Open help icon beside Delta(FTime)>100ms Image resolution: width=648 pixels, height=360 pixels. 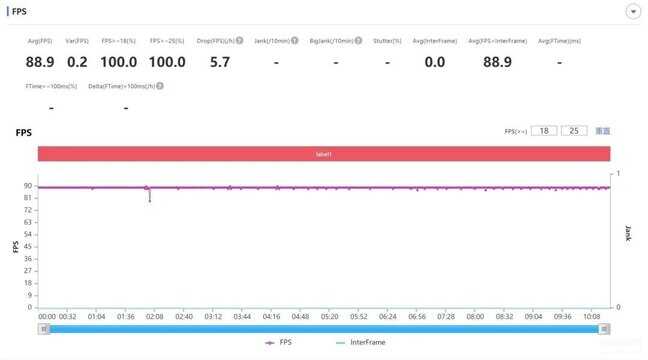point(160,86)
